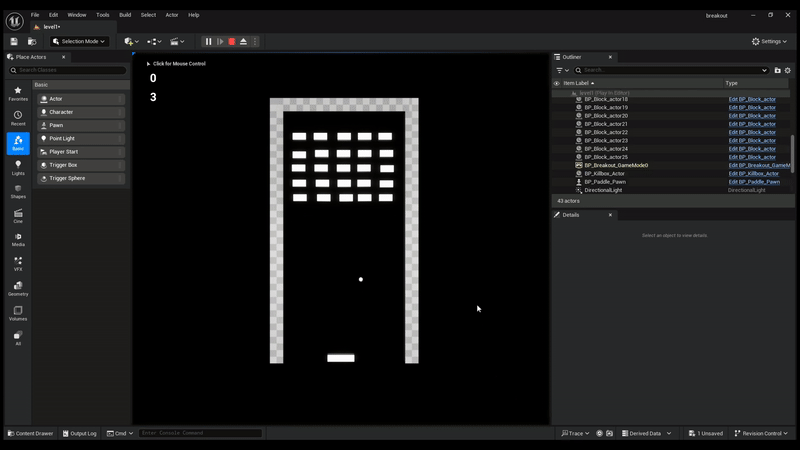Image resolution: width=800 pixels, height=450 pixels.
Task: Click for Mouse Control in the viewport
Action: click(176, 64)
